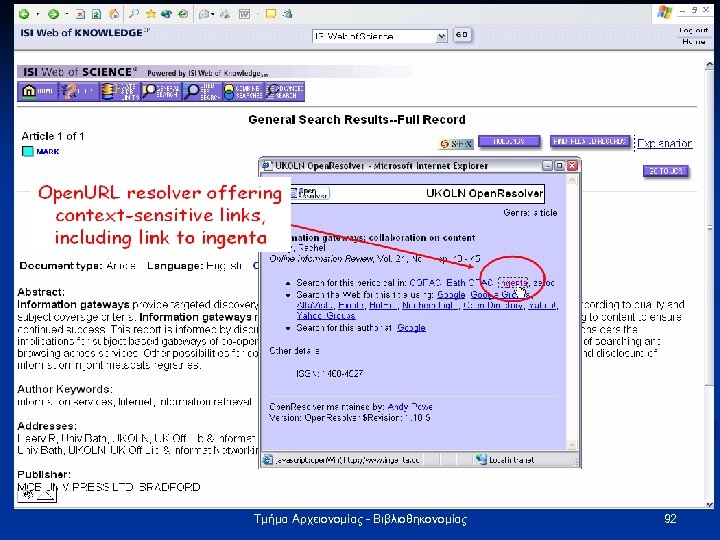Open the History icon in toolbar
The width and height of the screenshot is (720, 540).
click(183, 14)
